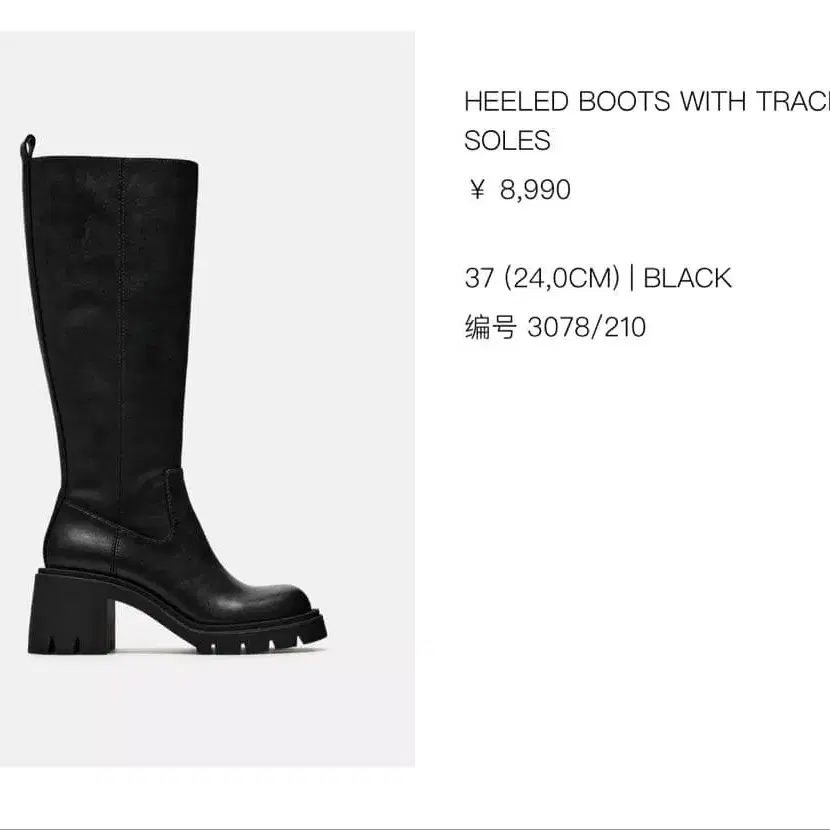Click the word BOOTS in the title
This screenshot has height=830, width=830.
tap(624, 101)
